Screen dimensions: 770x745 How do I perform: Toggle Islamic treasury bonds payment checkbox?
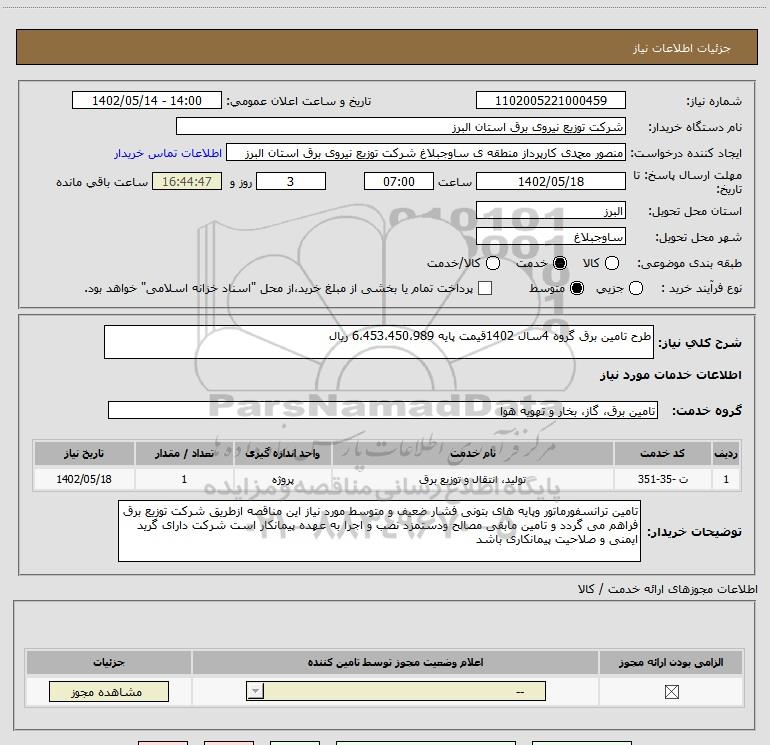pos(485,288)
